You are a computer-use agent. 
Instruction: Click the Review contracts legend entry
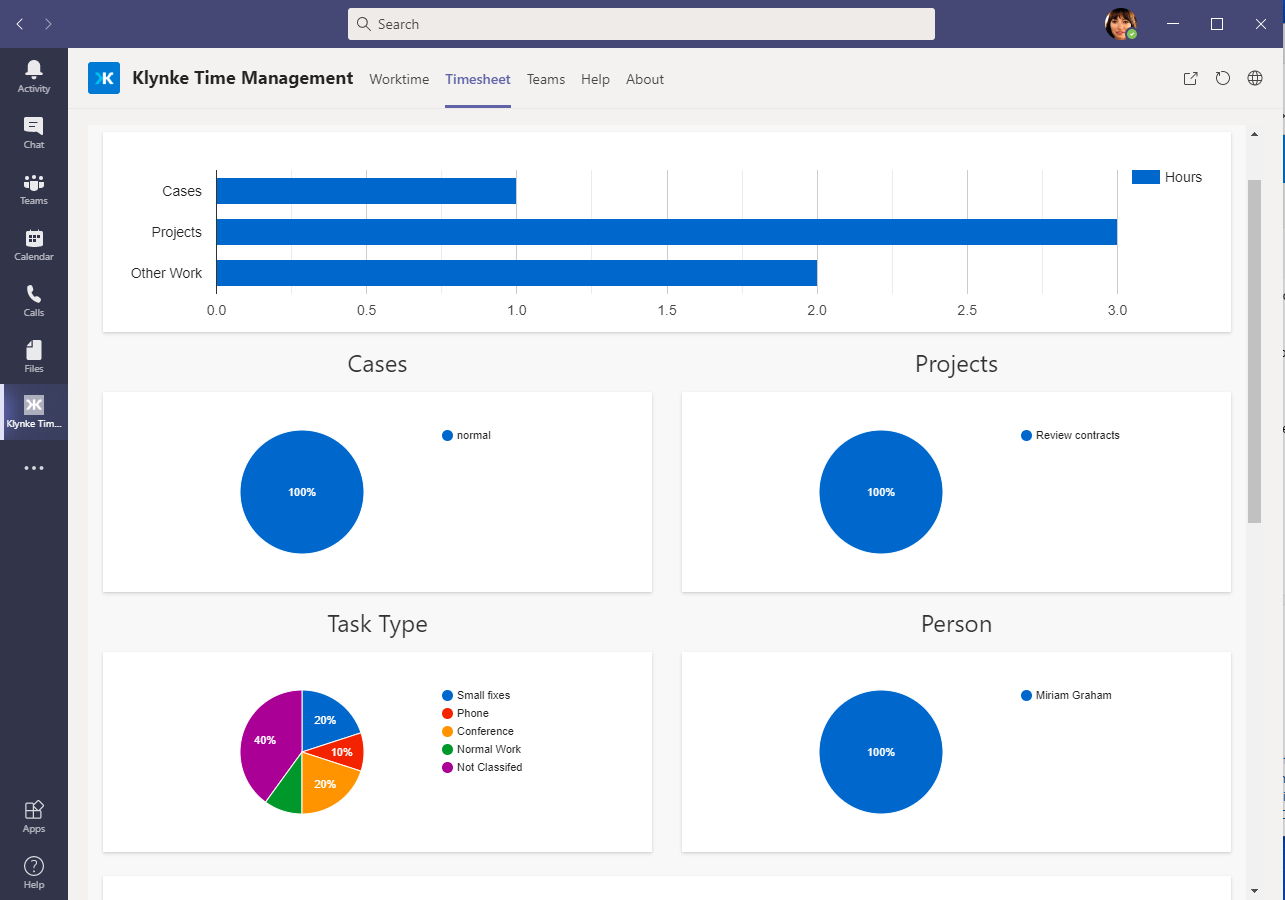click(x=1070, y=435)
